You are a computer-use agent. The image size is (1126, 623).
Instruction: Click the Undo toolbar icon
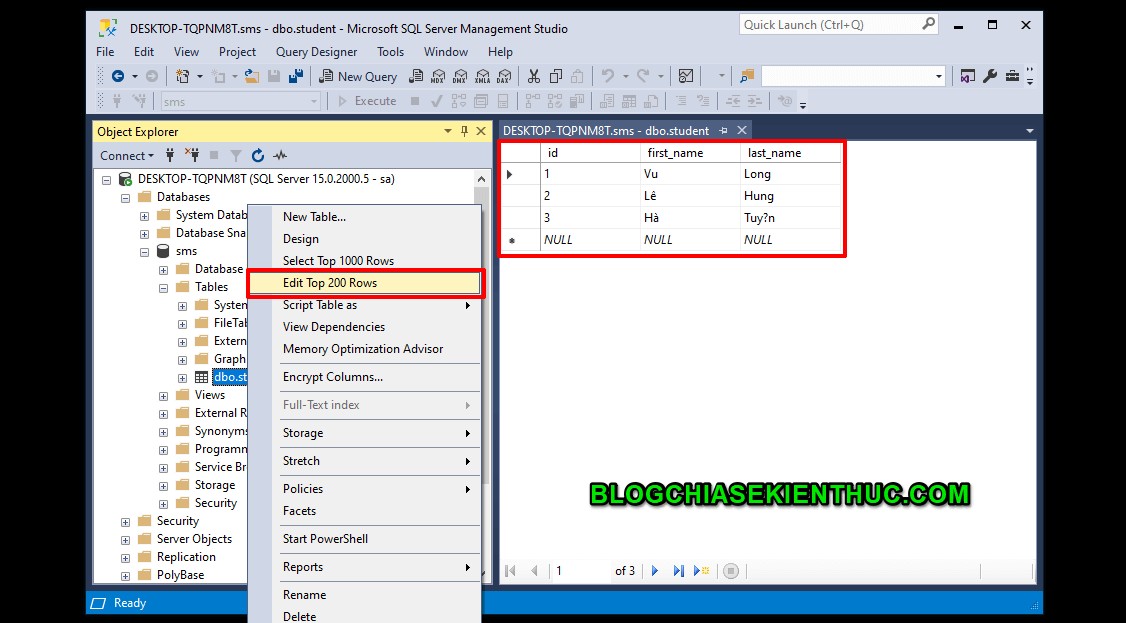(x=608, y=76)
